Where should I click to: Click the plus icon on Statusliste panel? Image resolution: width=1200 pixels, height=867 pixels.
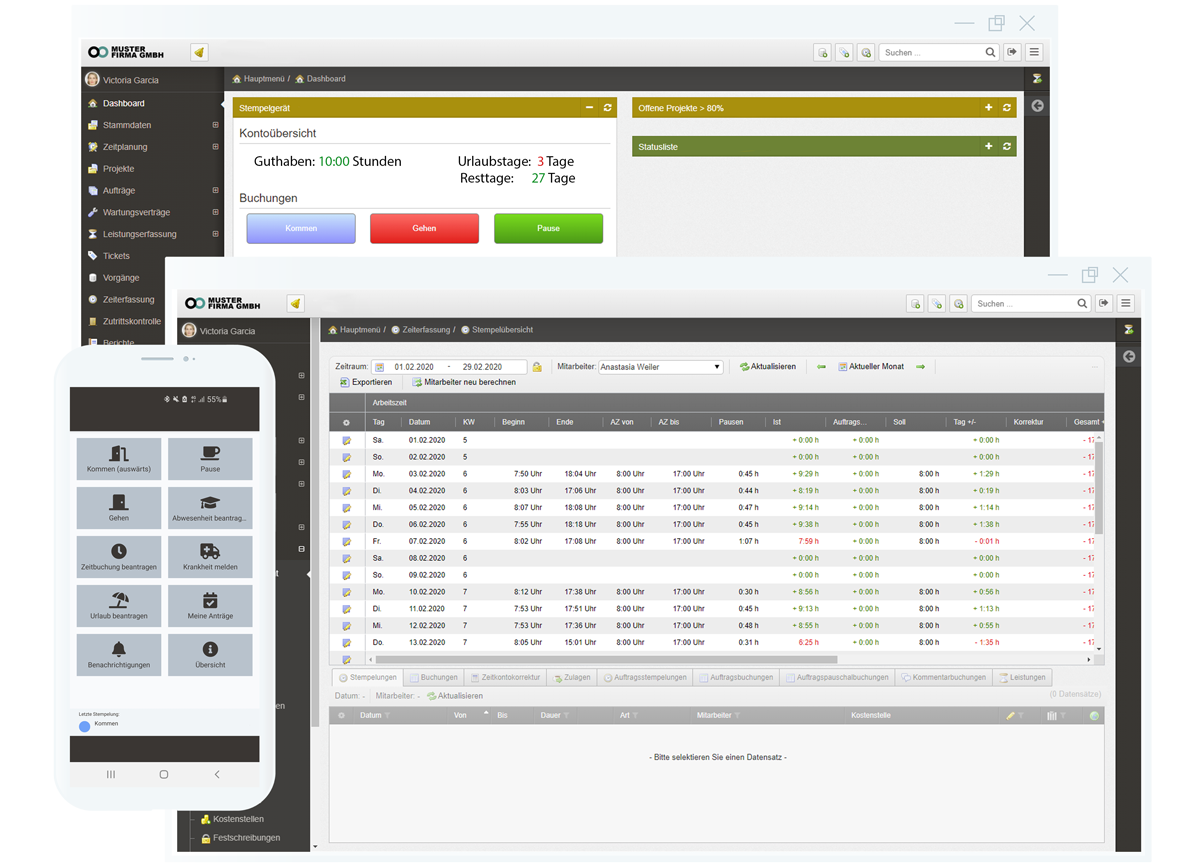point(989,147)
